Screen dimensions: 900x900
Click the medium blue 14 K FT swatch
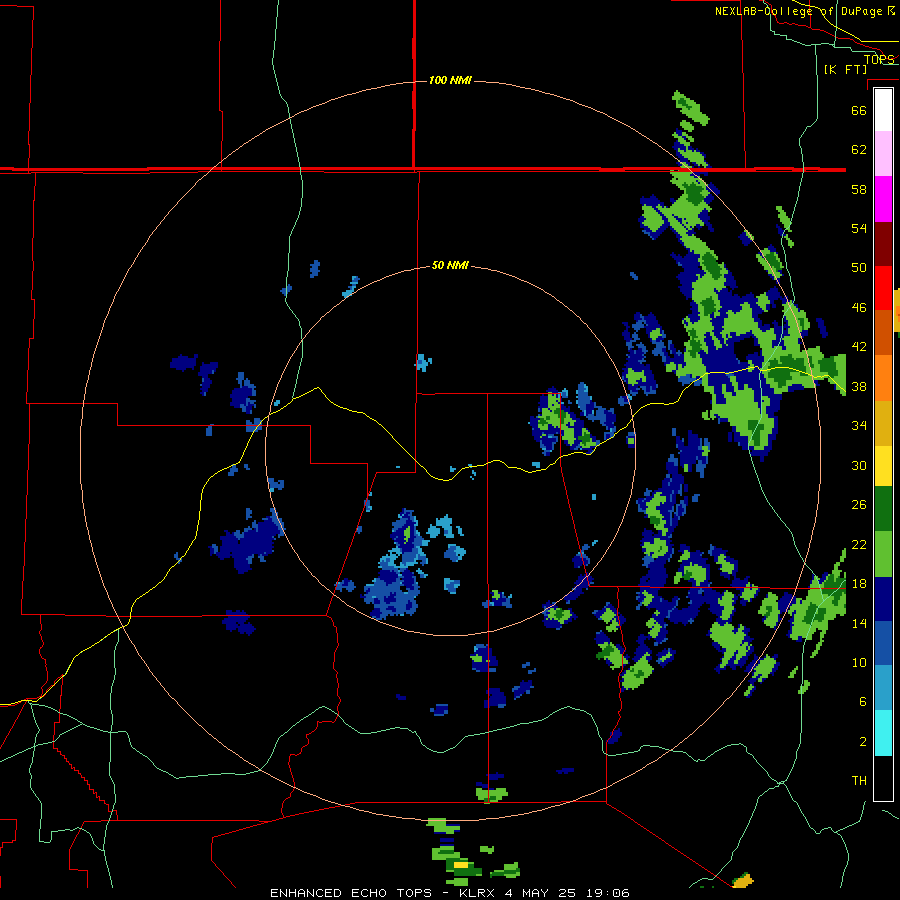[883, 644]
